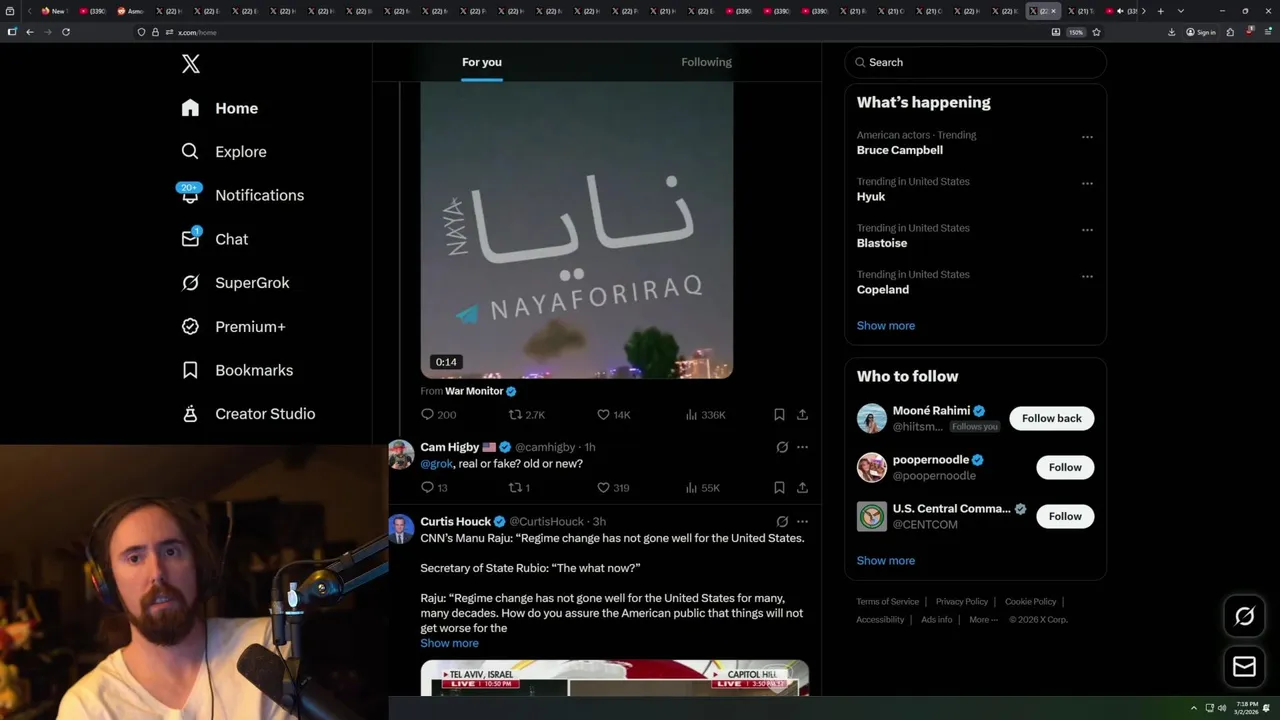This screenshot has height=720, width=1280.
Task: Open more options for Blastoise trend
Action: [1087, 230]
